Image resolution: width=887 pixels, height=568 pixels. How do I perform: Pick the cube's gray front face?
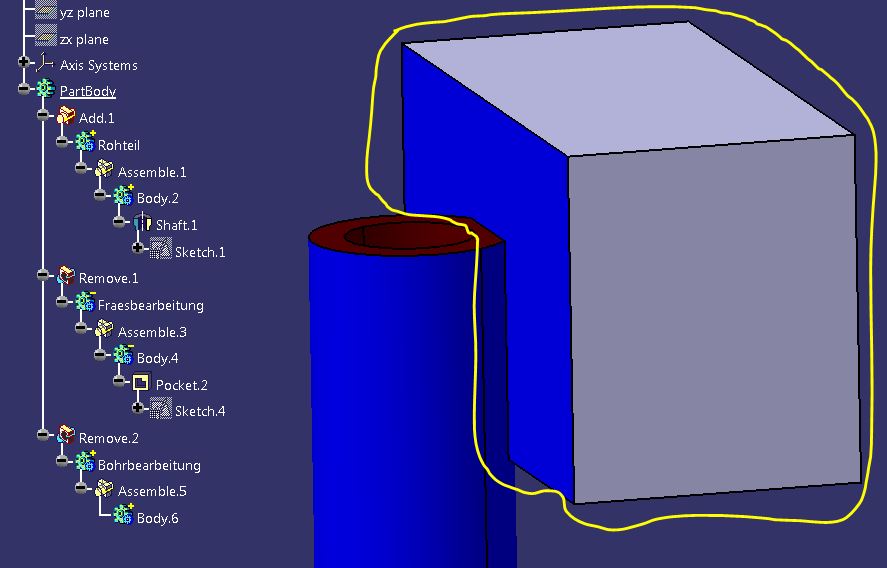click(x=716, y=320)
